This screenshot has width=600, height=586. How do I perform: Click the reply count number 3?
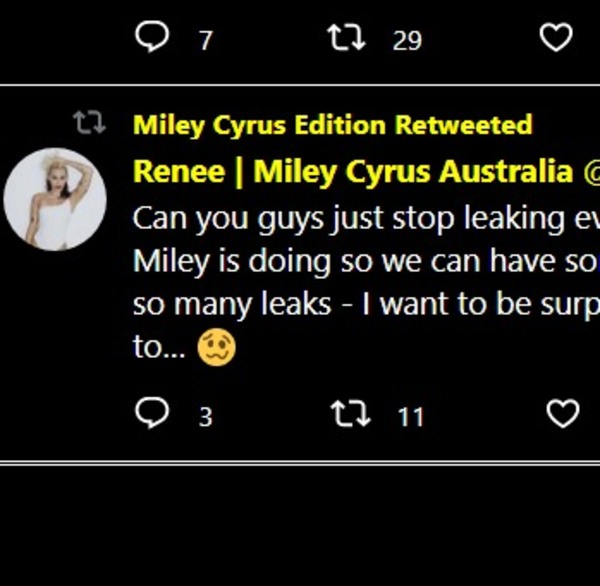pos(205,416)
